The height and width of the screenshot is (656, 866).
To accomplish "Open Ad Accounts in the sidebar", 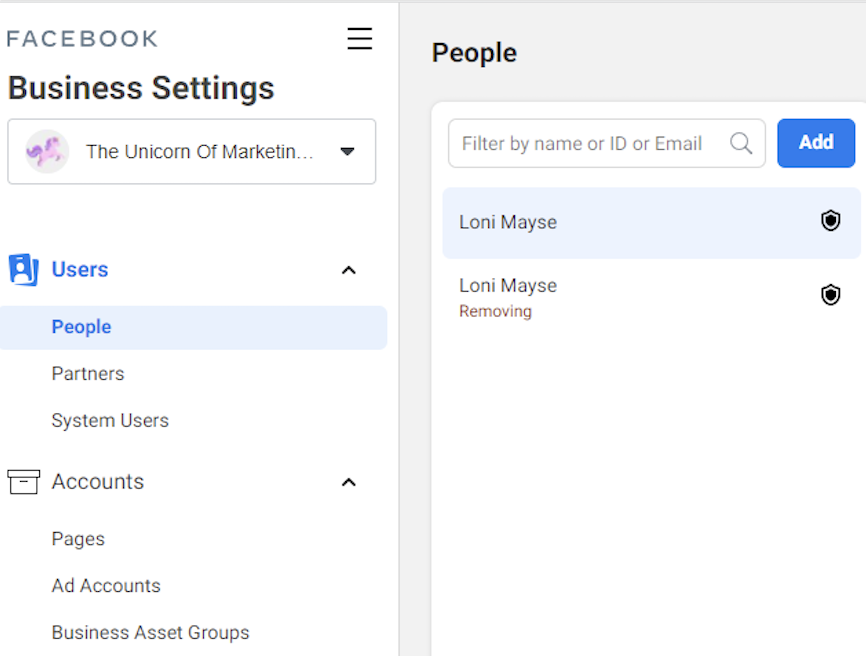I will click(x=106, y=586).
